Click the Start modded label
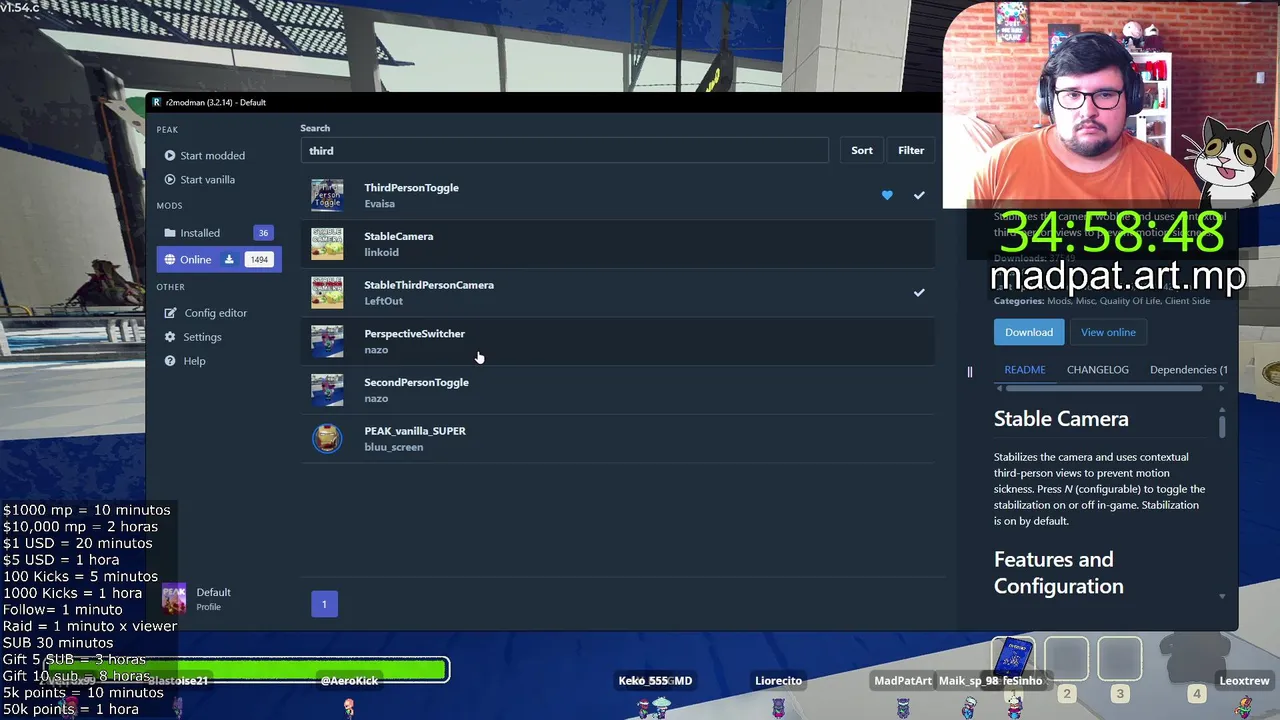Screen dimensions: 1280x720 point(212,156)
